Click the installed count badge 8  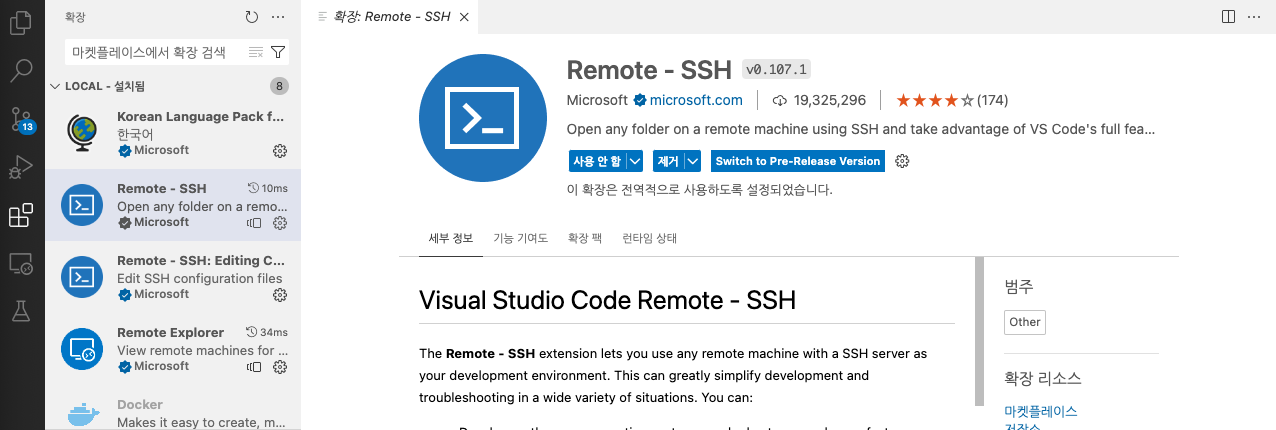(280, 86)
